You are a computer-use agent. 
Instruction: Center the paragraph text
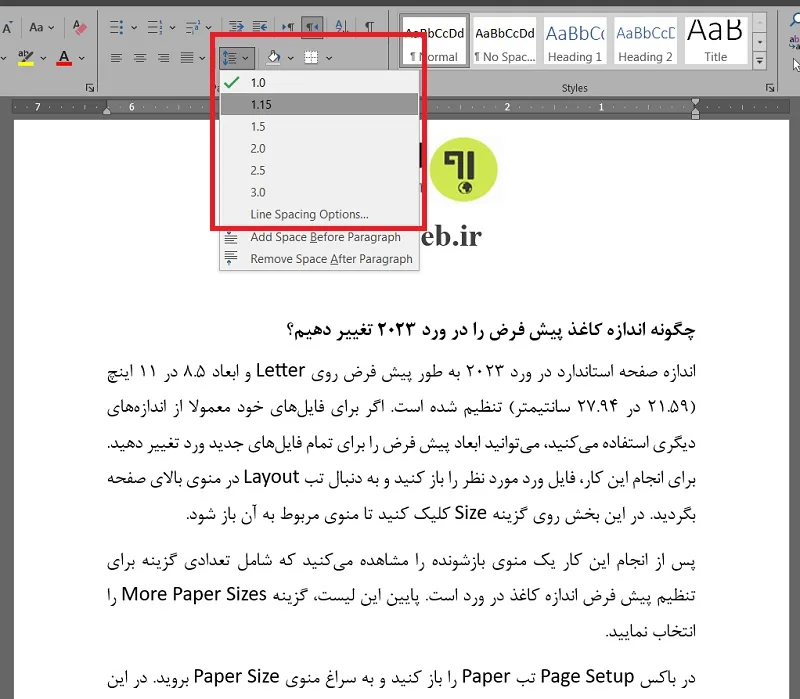140,58
